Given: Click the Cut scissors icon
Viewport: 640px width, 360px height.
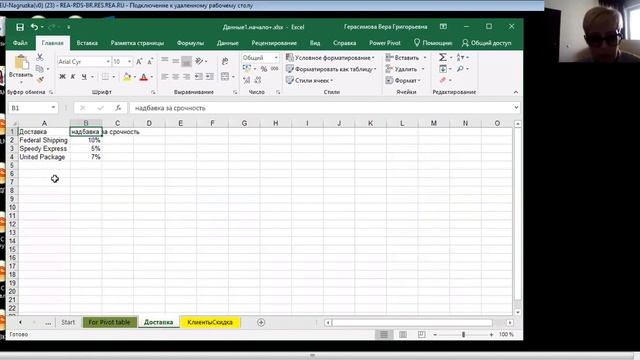Looking at the screenshot, I should [40, 58].
